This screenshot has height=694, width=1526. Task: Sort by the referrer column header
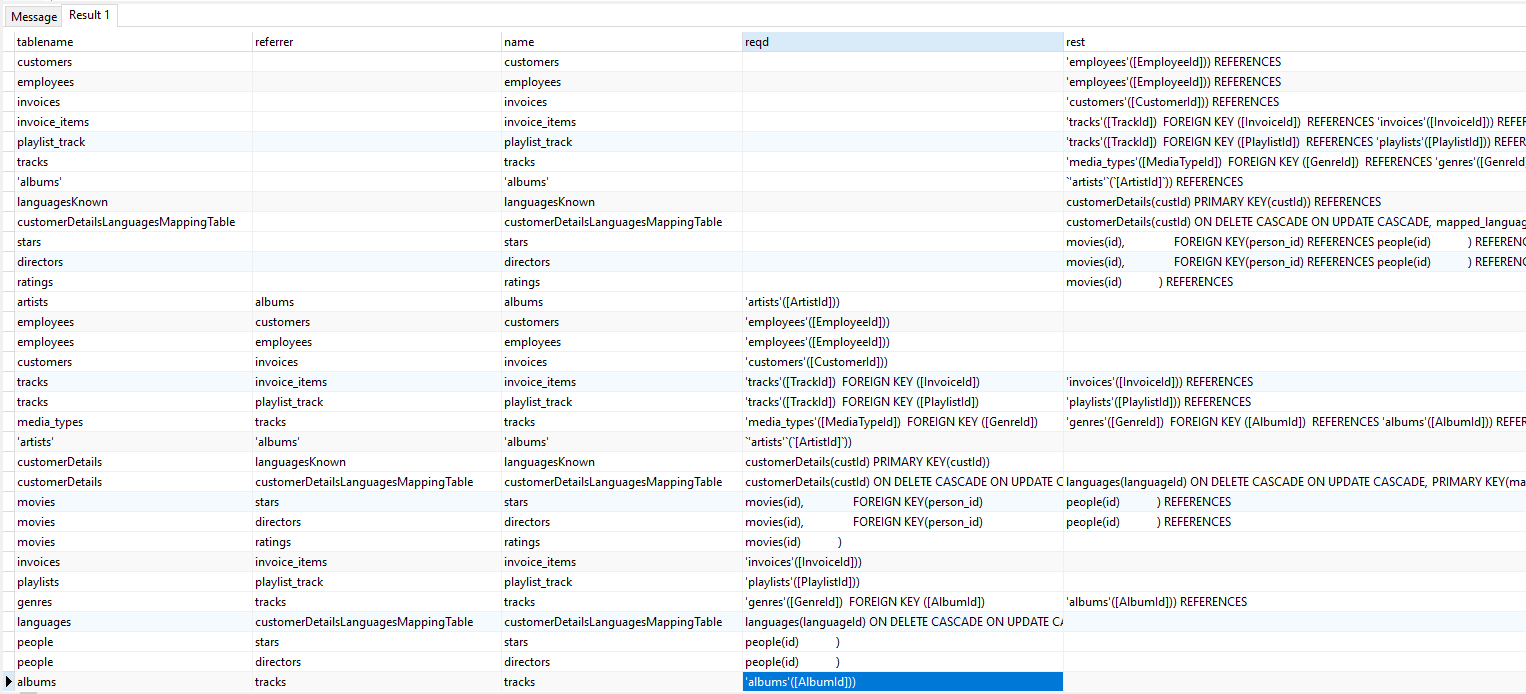[x=376, y=42]
